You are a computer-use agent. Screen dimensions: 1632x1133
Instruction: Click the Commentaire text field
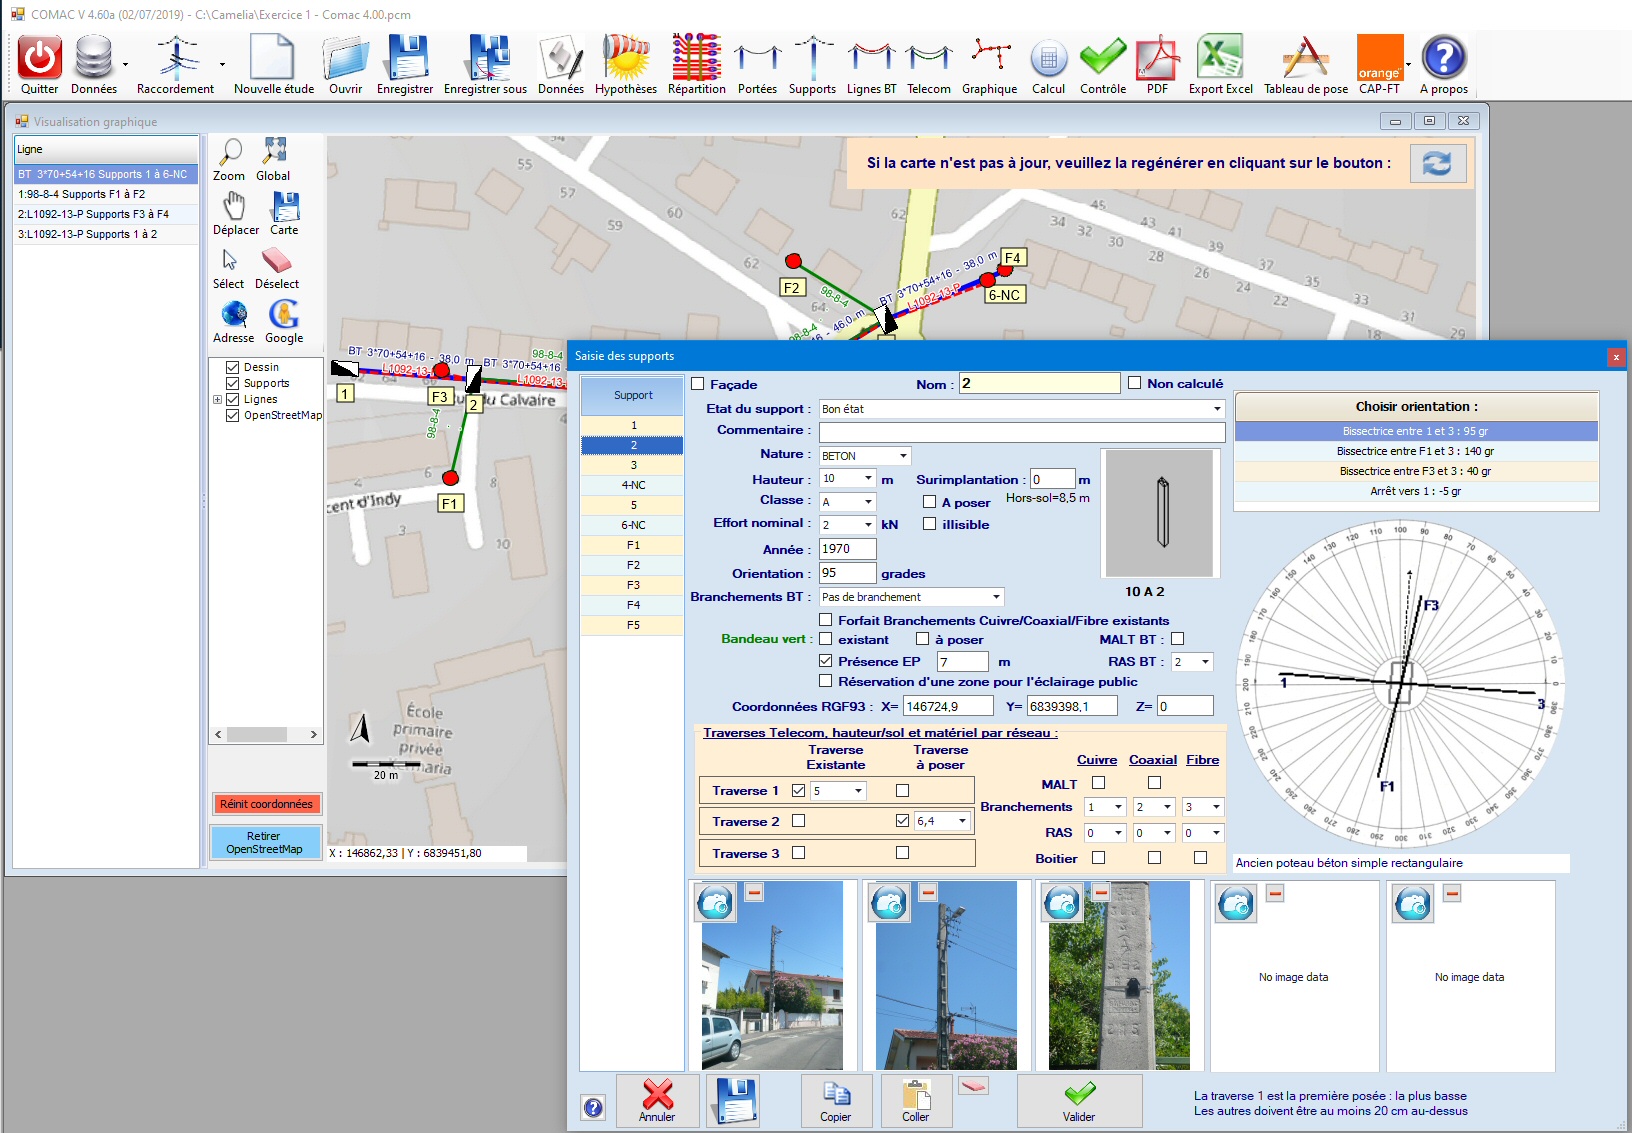click(1021, 432)
